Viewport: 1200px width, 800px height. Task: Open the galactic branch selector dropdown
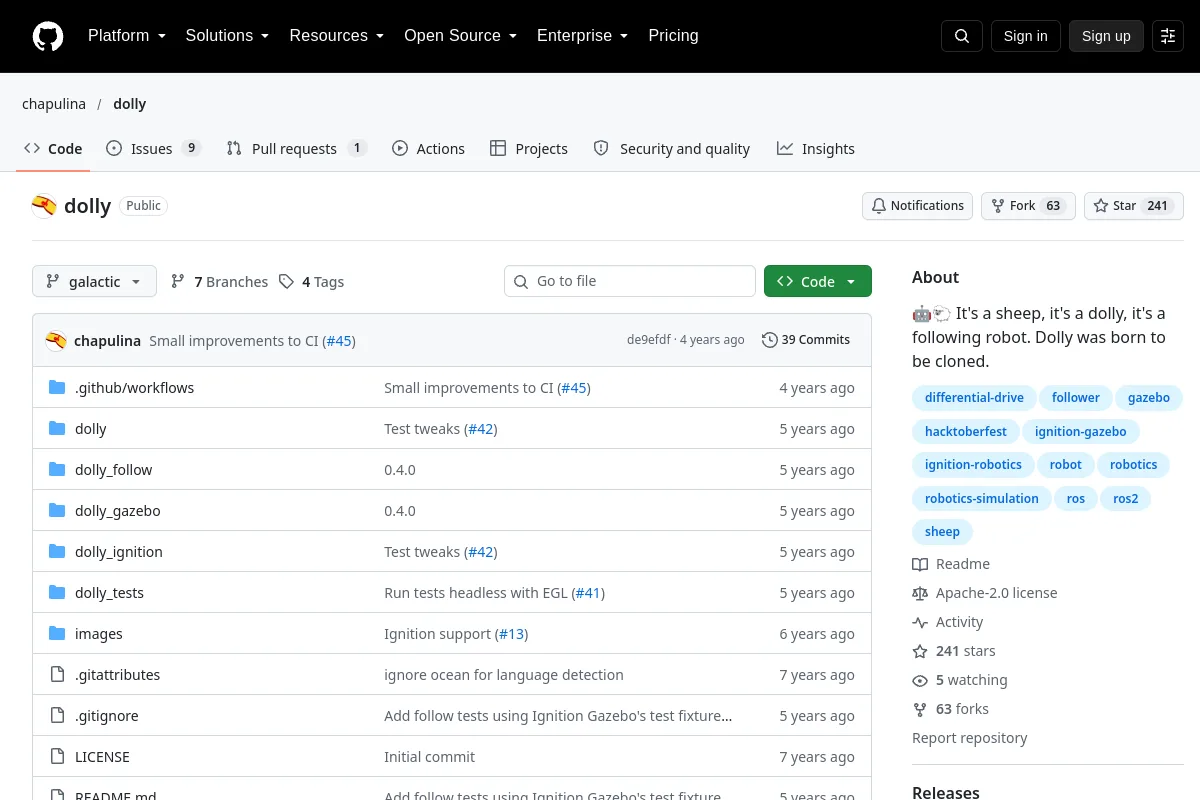pos(94,282)
